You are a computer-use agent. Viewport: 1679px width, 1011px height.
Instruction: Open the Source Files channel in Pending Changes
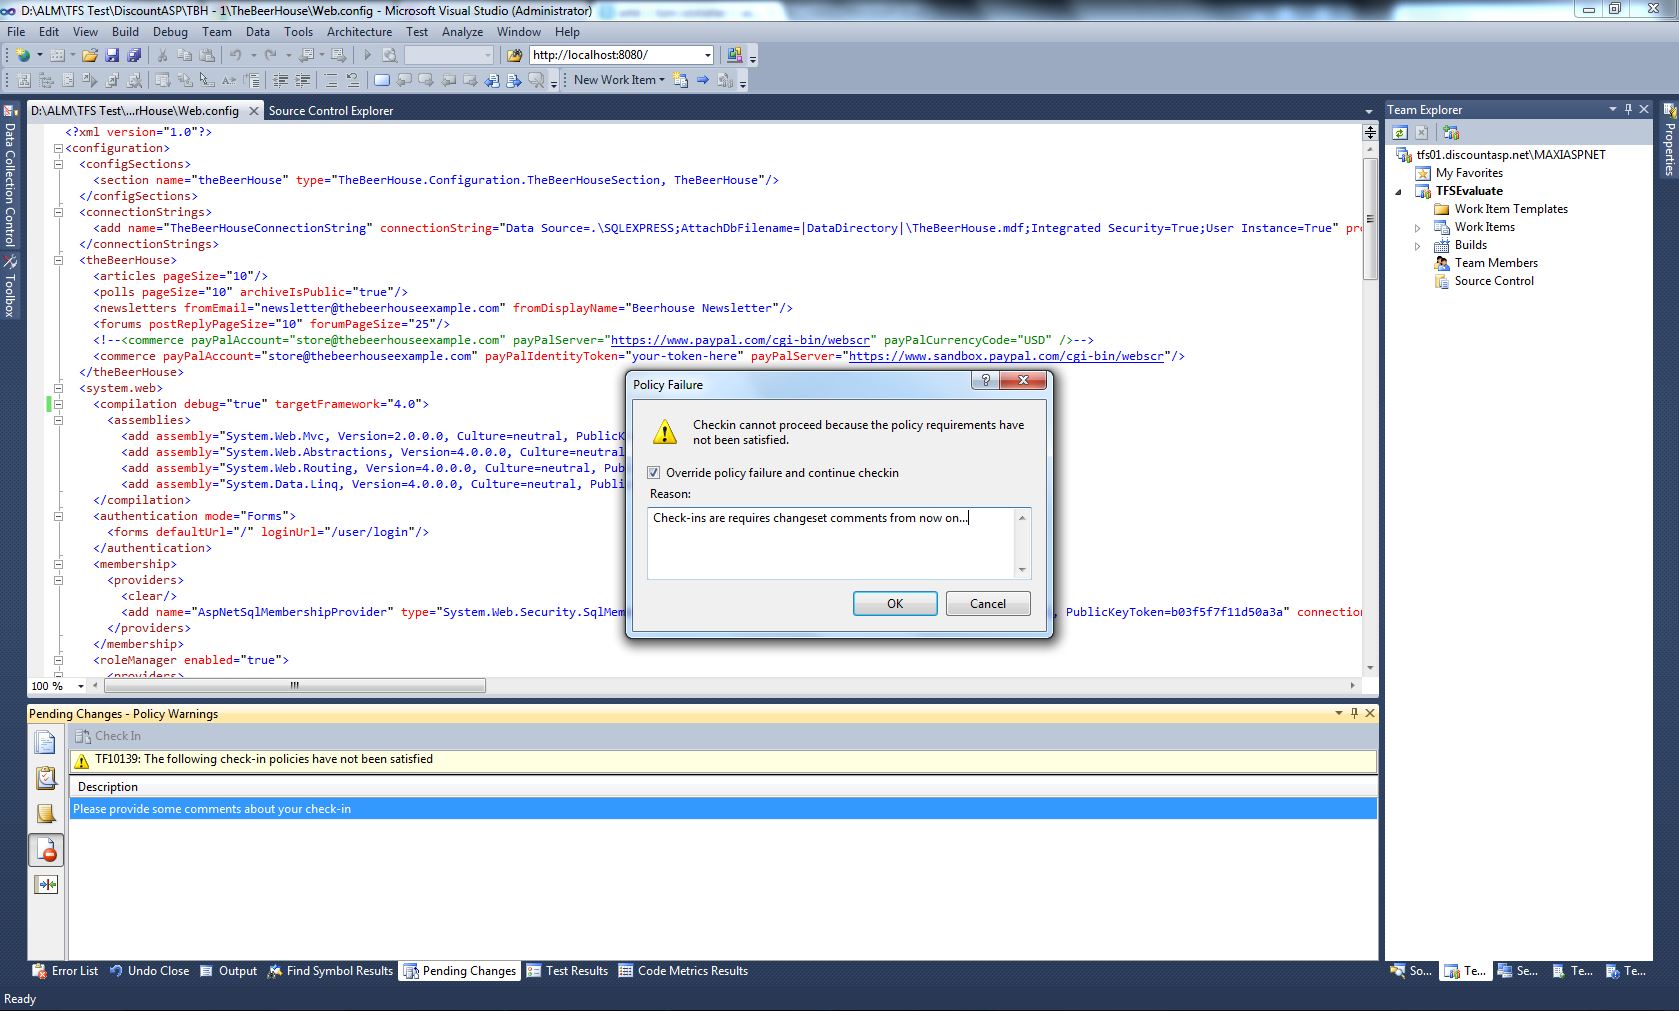point(46,742)
